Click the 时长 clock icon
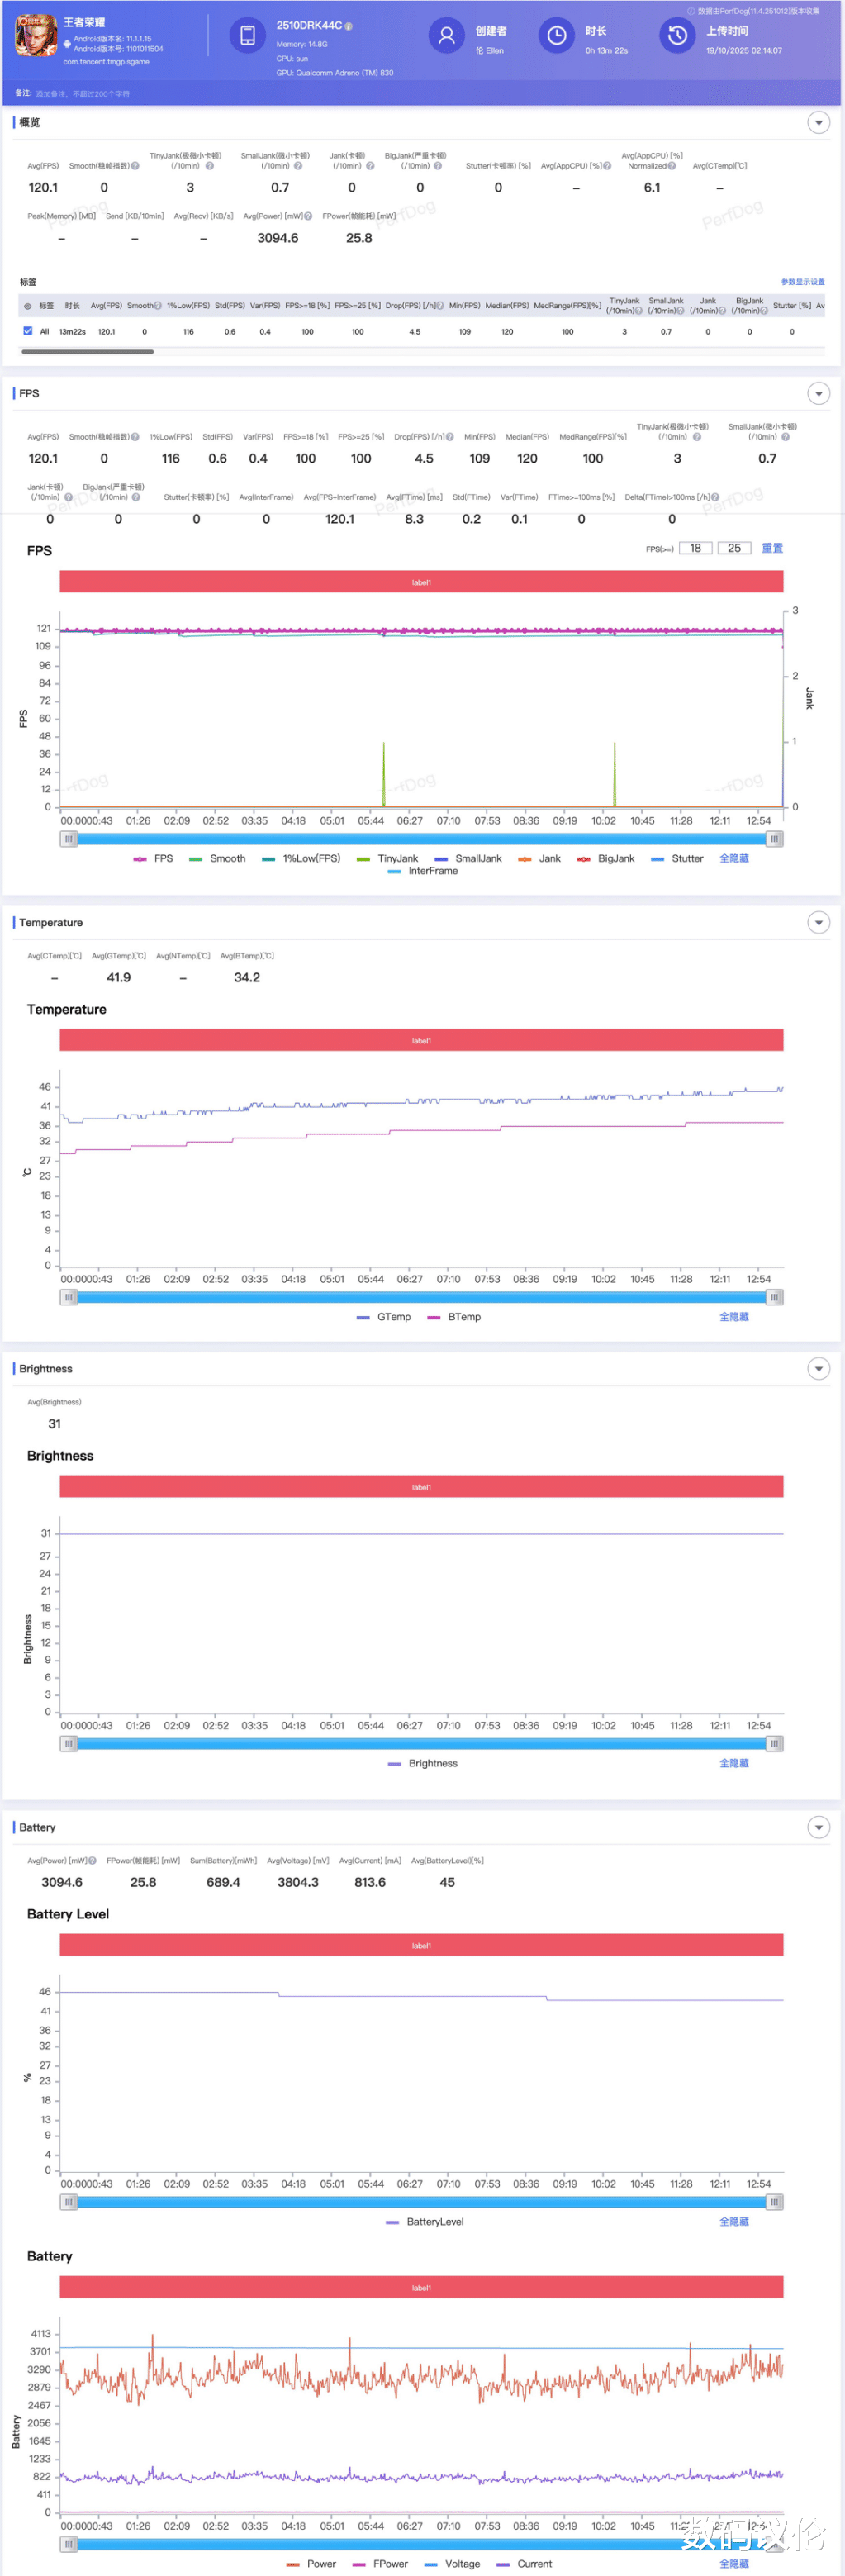The width and height of the screenshot is (845, 2576). point(557,36)
